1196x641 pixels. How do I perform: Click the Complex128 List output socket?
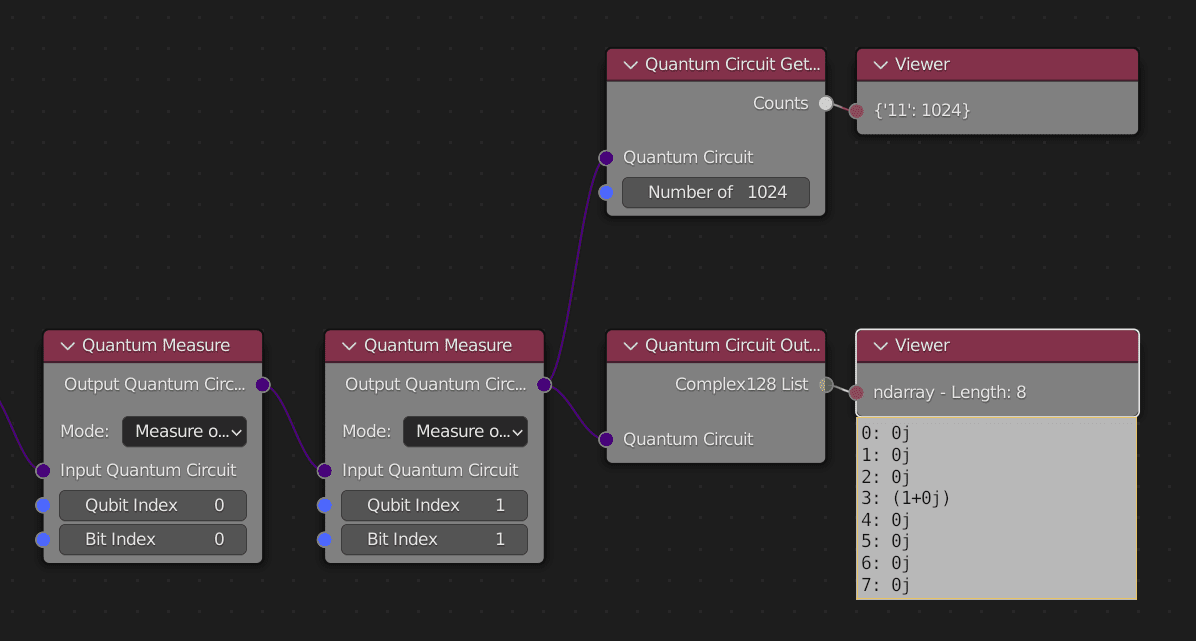point(826,385)
